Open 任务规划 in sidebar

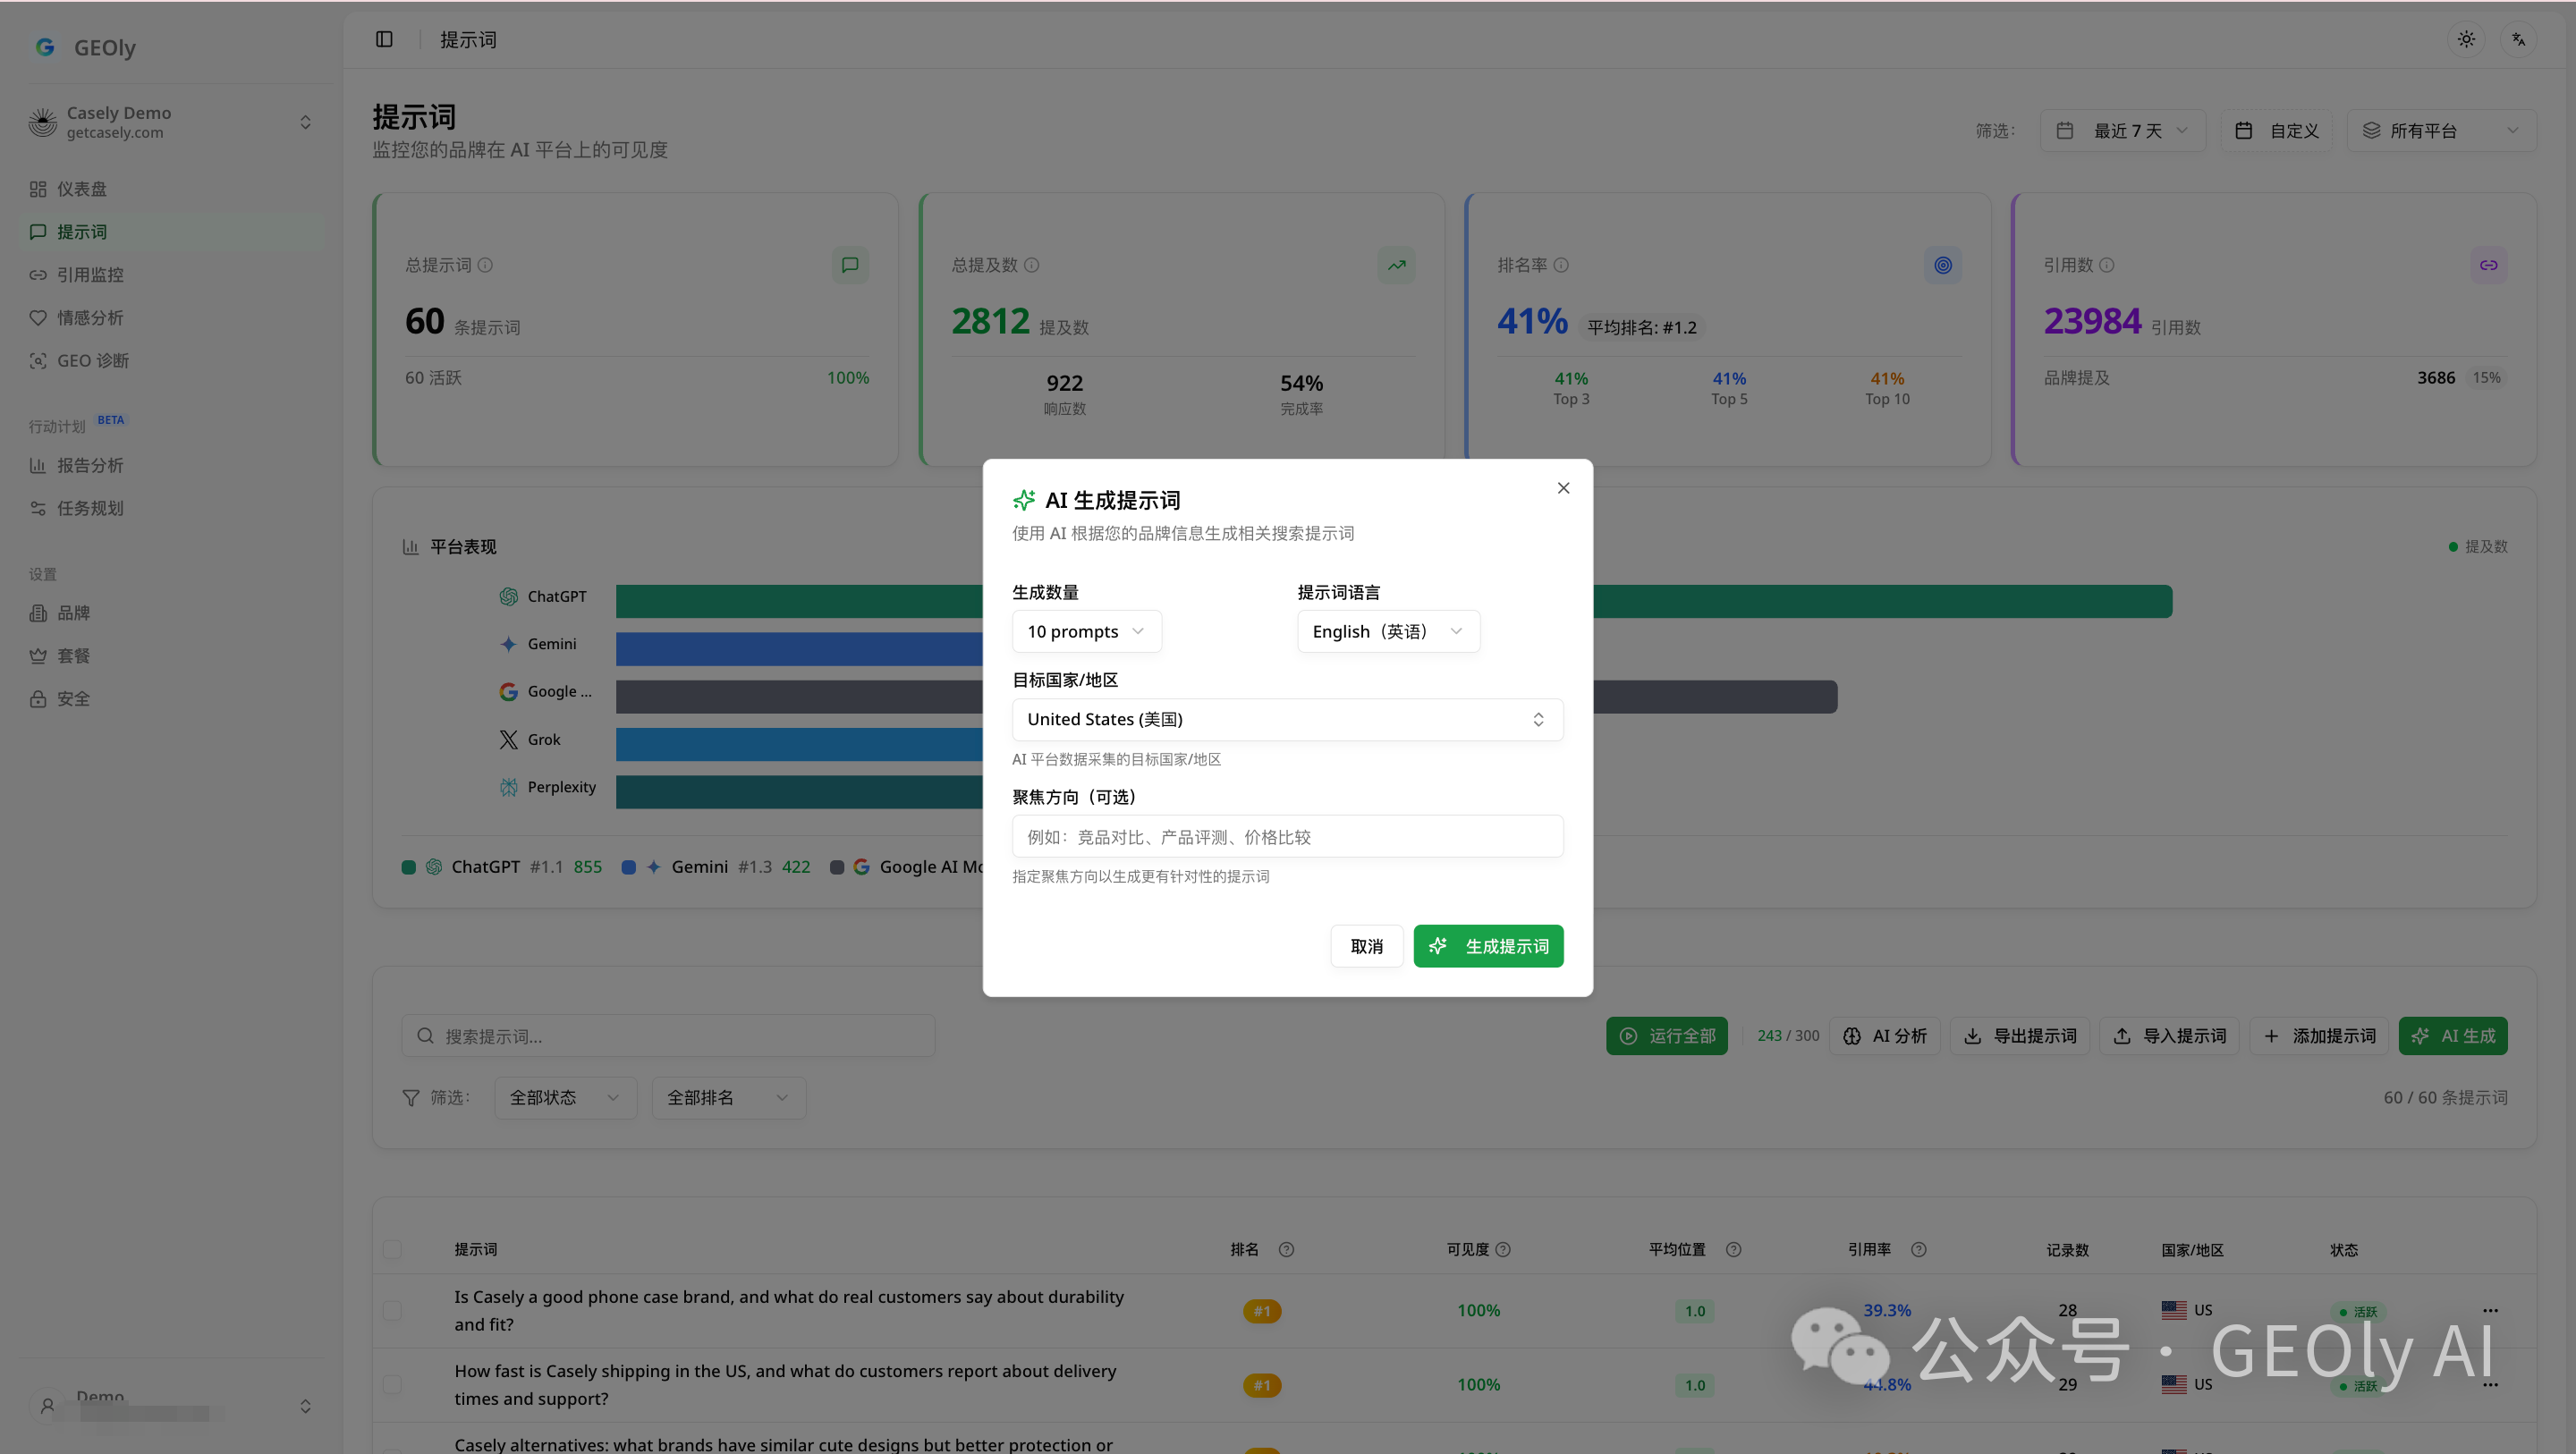click(171, 508)
